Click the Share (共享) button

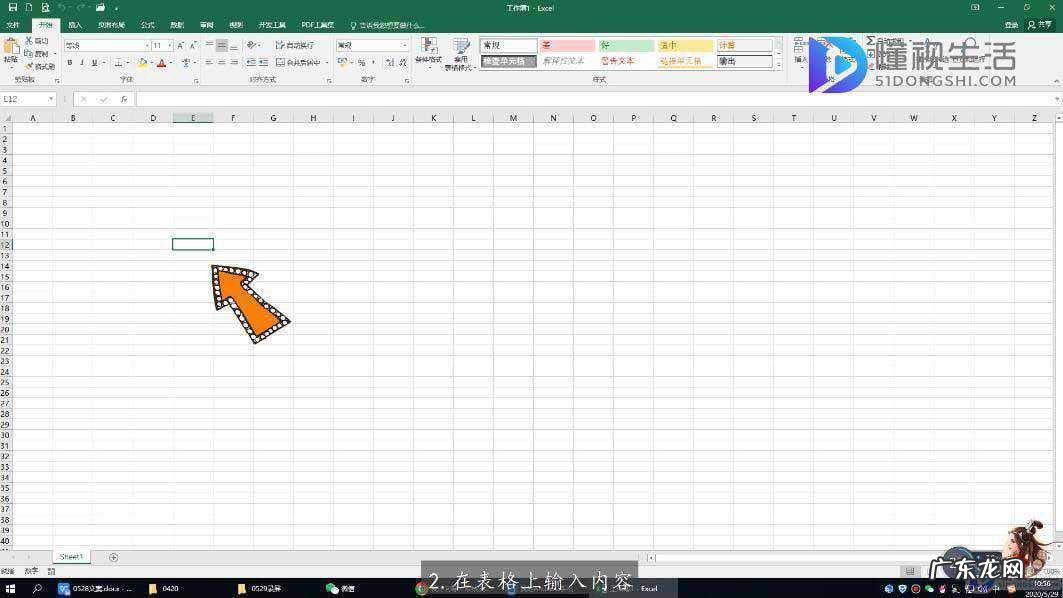1044,25
